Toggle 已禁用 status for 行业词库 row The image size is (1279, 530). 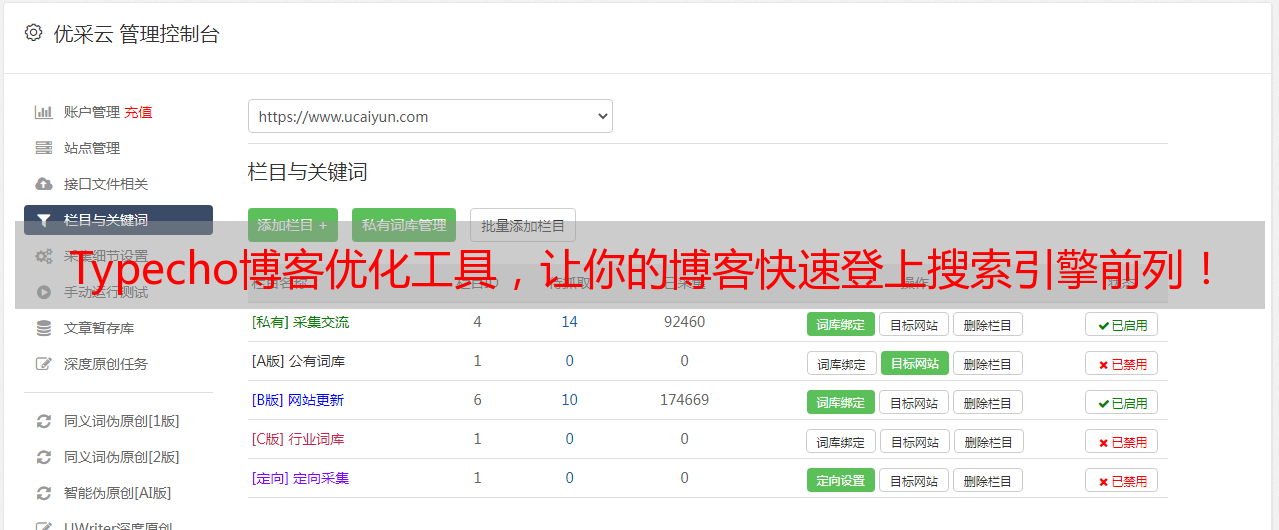1122,441
